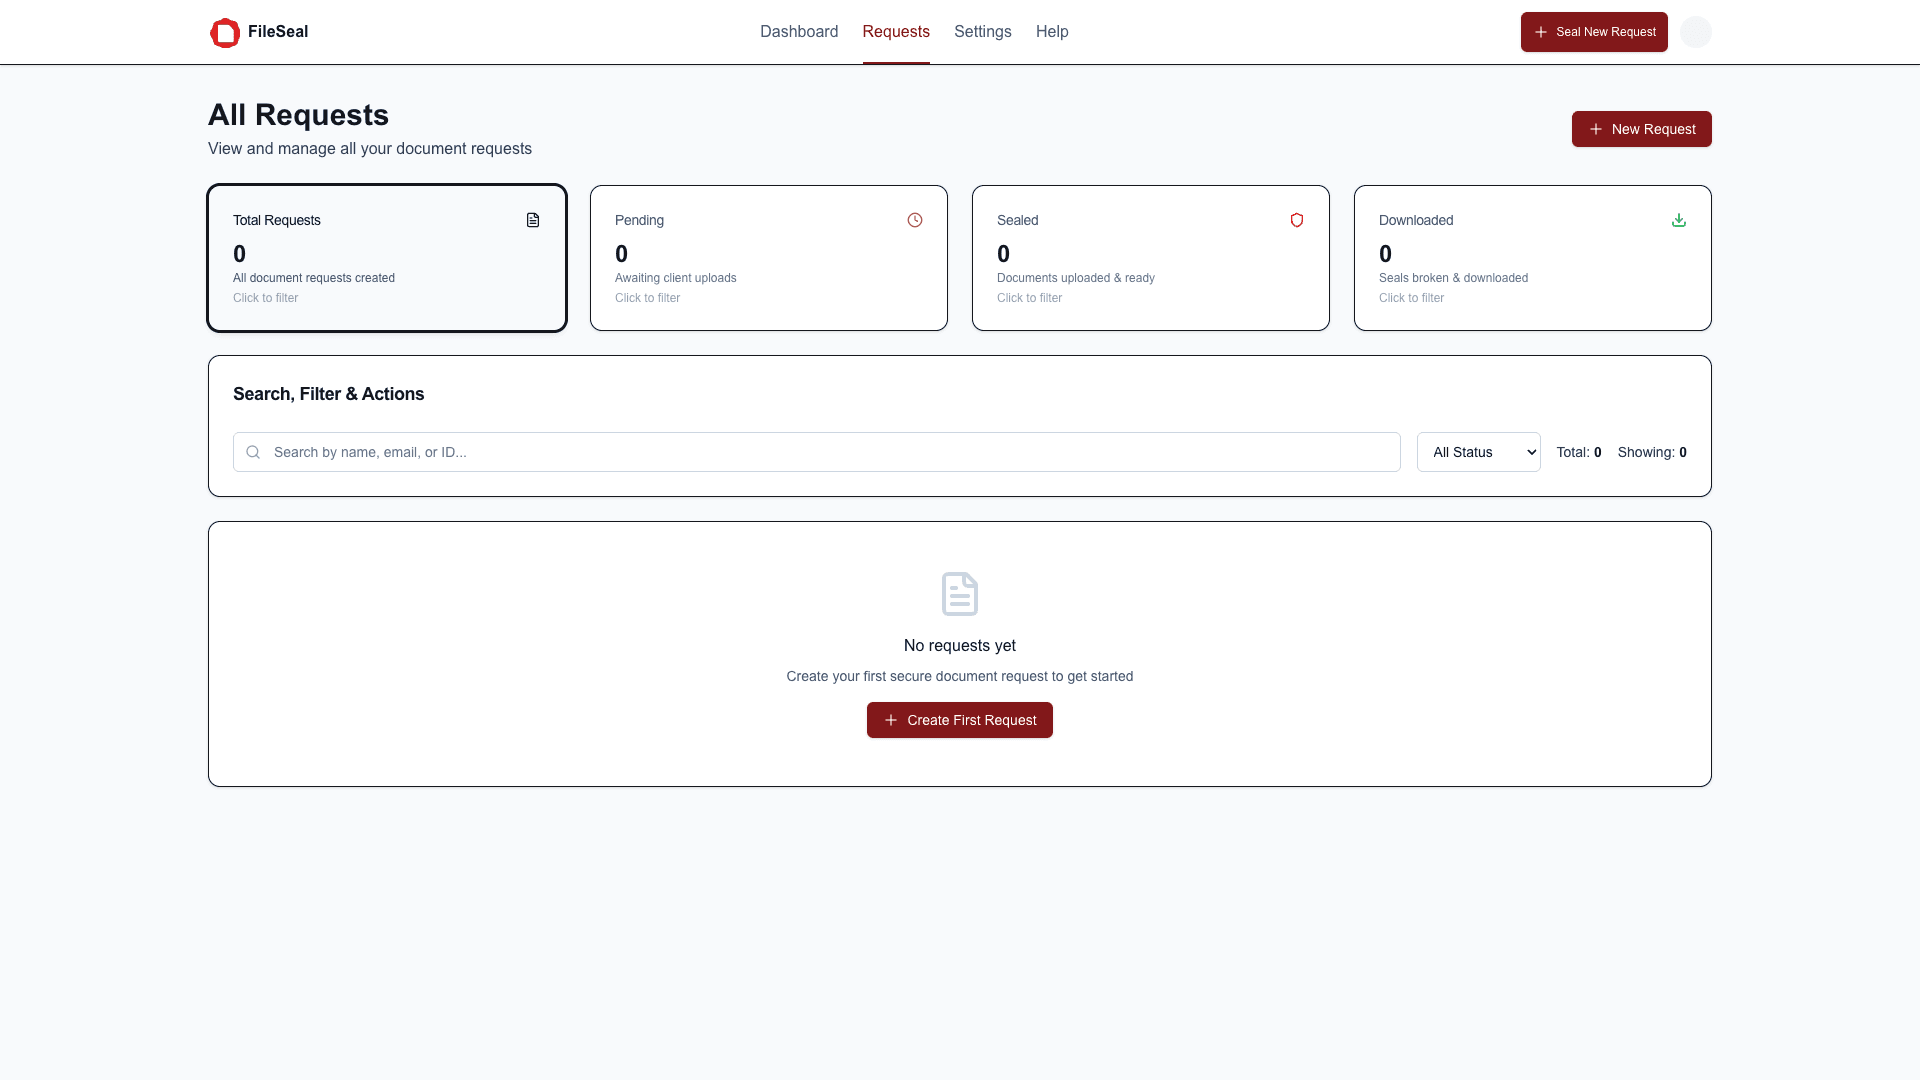Click the empty-state document icon

960,594
